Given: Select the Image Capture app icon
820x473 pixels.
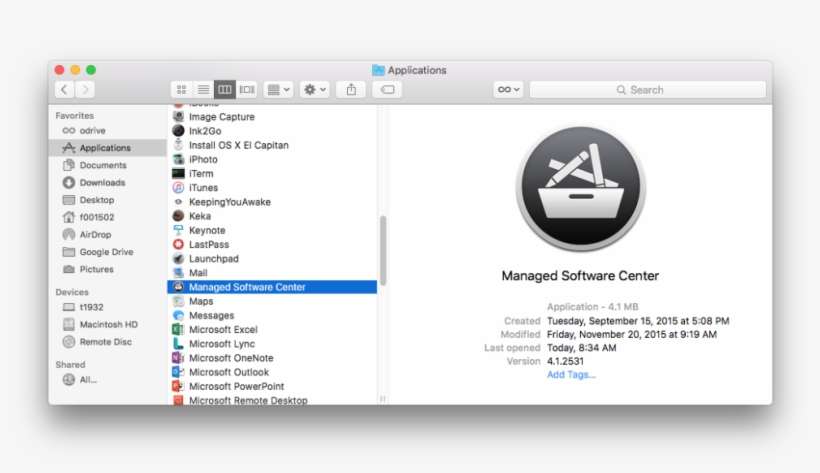Looking at the screenshot, I should click(178, 117).
